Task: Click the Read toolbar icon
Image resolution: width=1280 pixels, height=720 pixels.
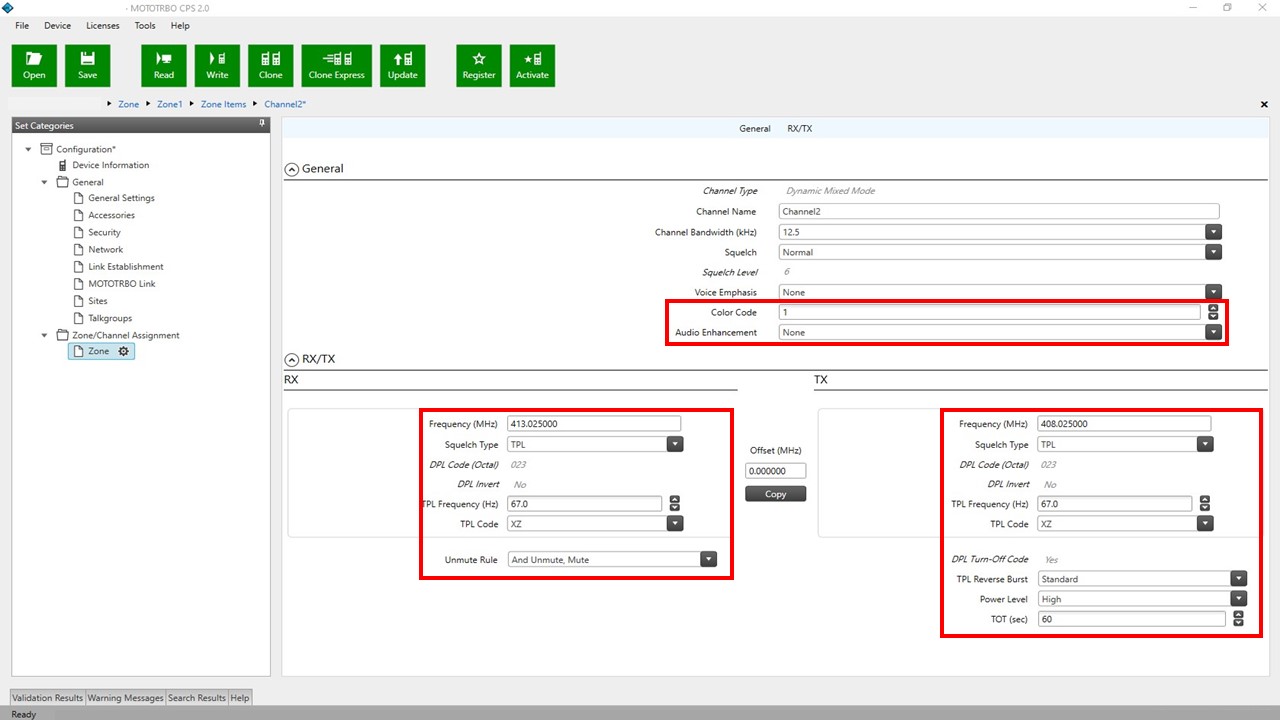Action: tap(163, 65)
